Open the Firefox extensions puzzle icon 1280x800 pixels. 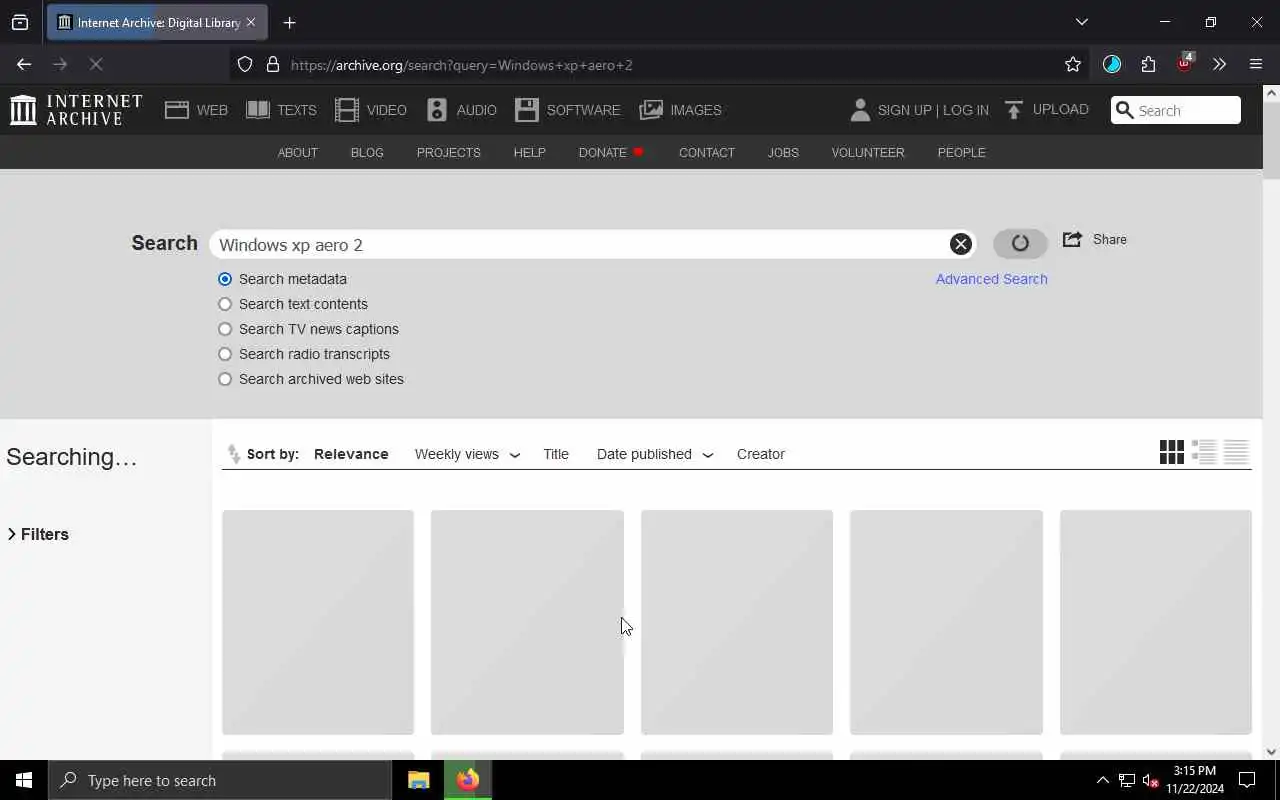[x=1148, y=64]
